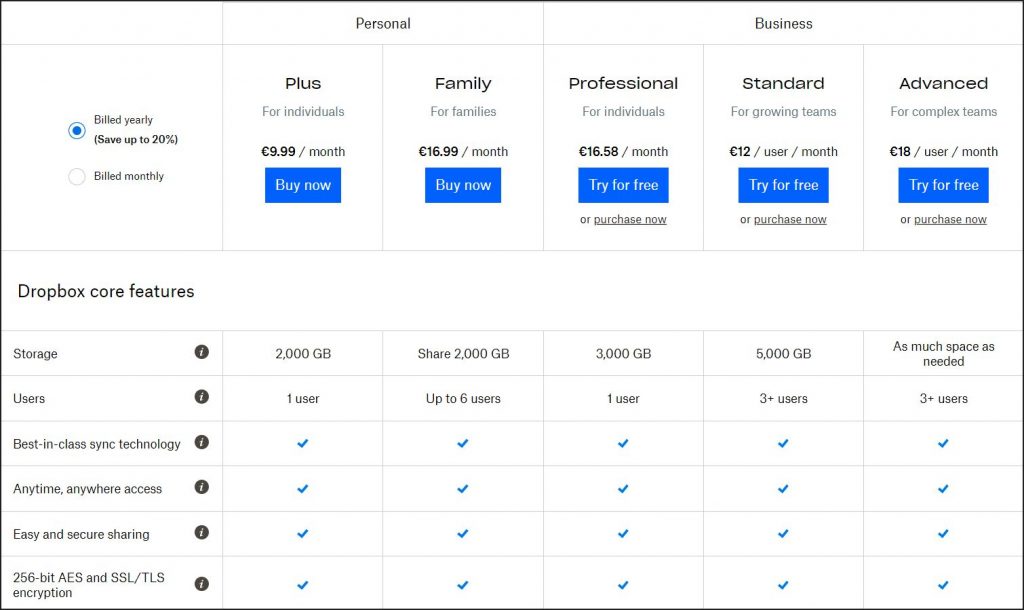This screenshot has height=610, width=1024.
Task: Open info icon for Users row
Action: tap(202, 397)
